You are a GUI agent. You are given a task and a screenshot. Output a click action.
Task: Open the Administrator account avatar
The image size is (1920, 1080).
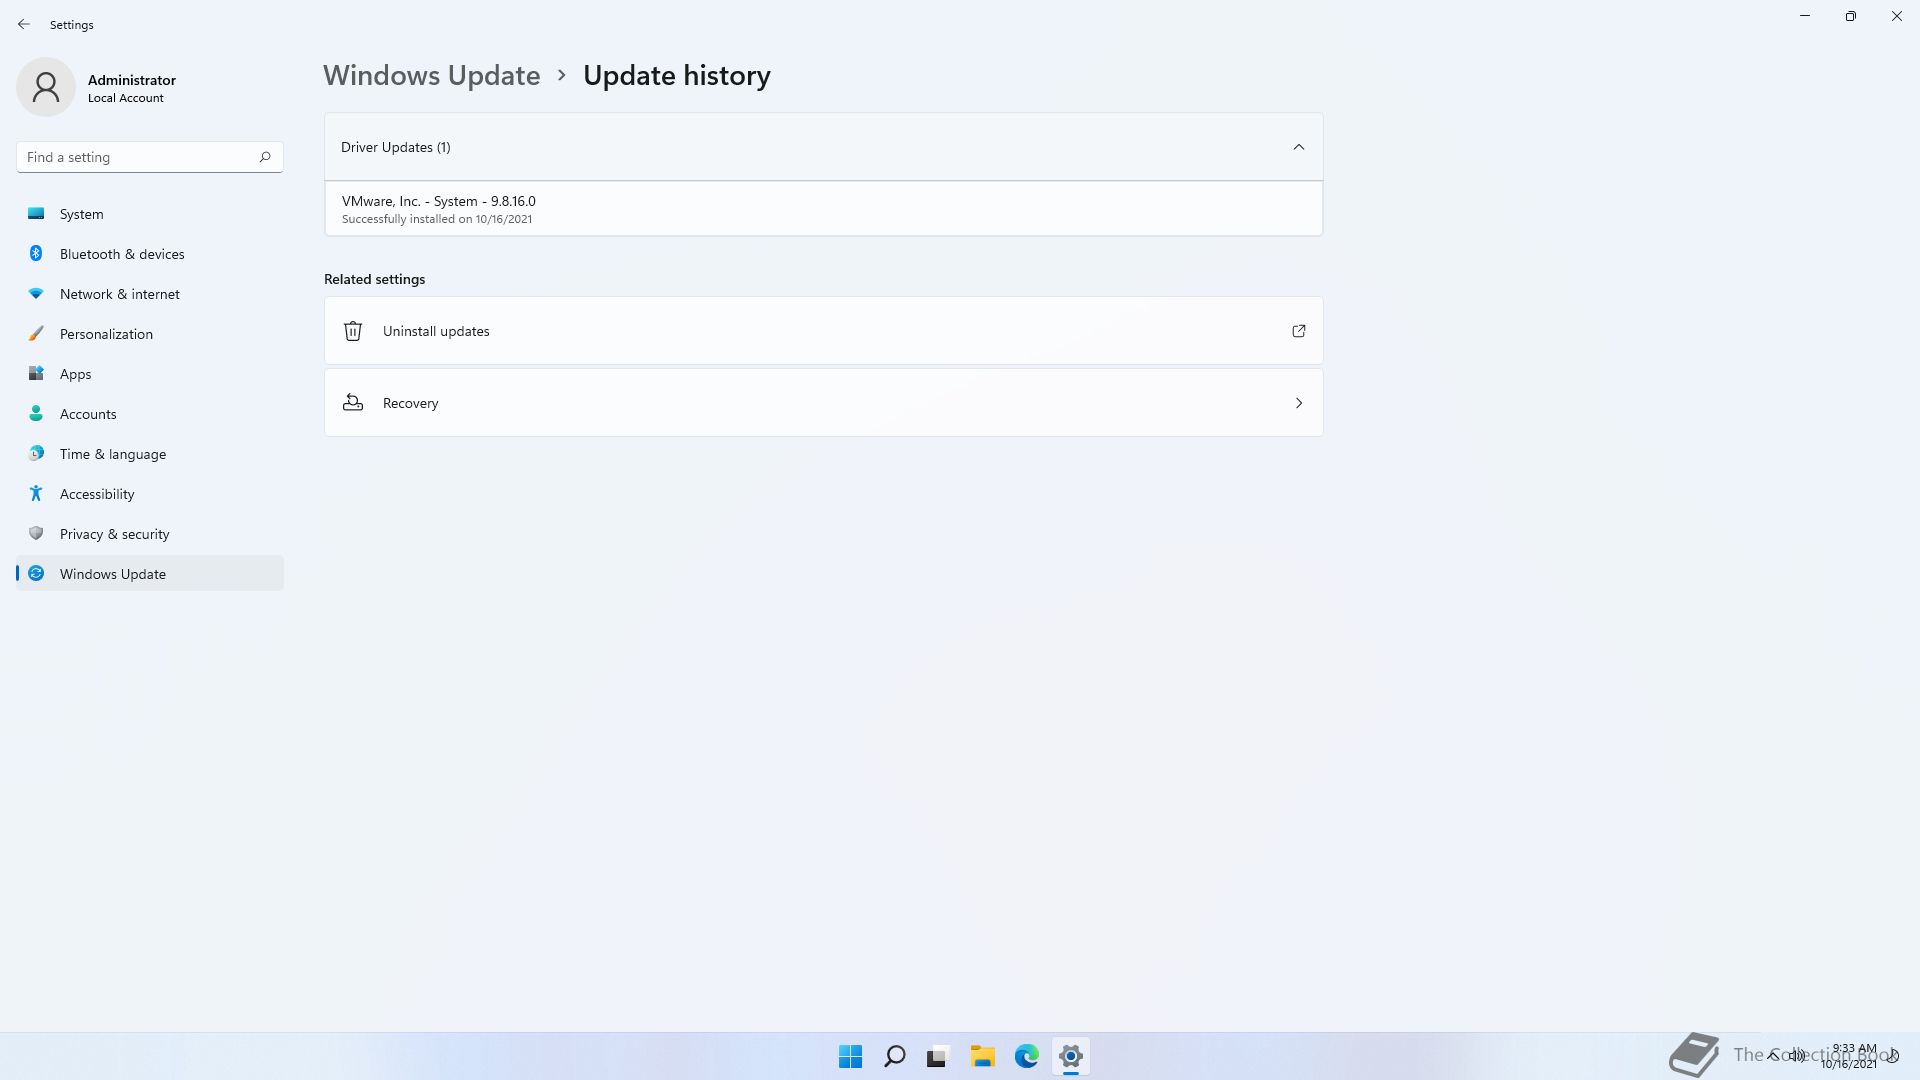[x=46, y=87]
